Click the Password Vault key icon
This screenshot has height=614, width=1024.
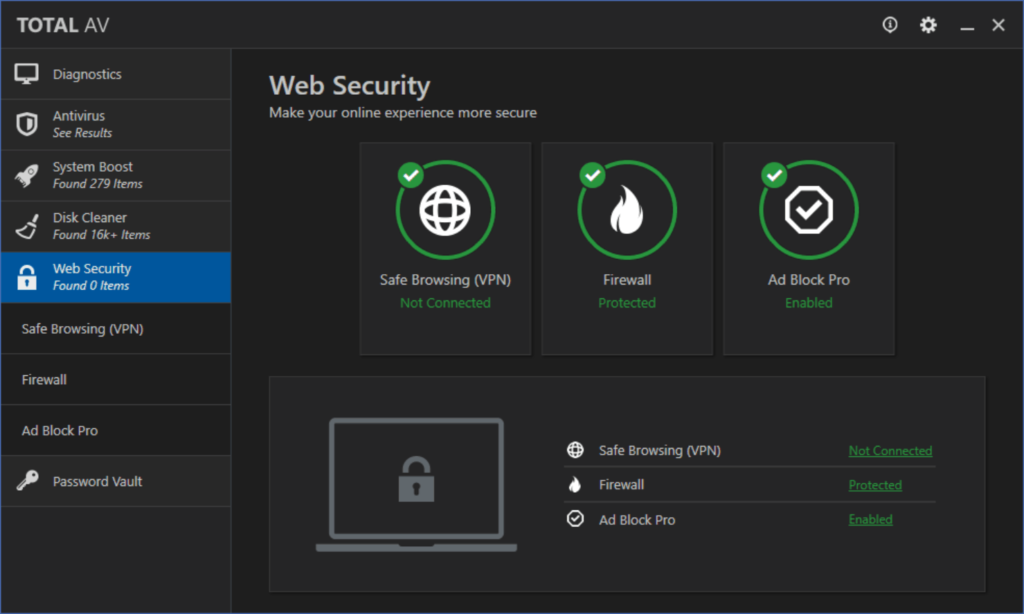click(x=27, y=481)
